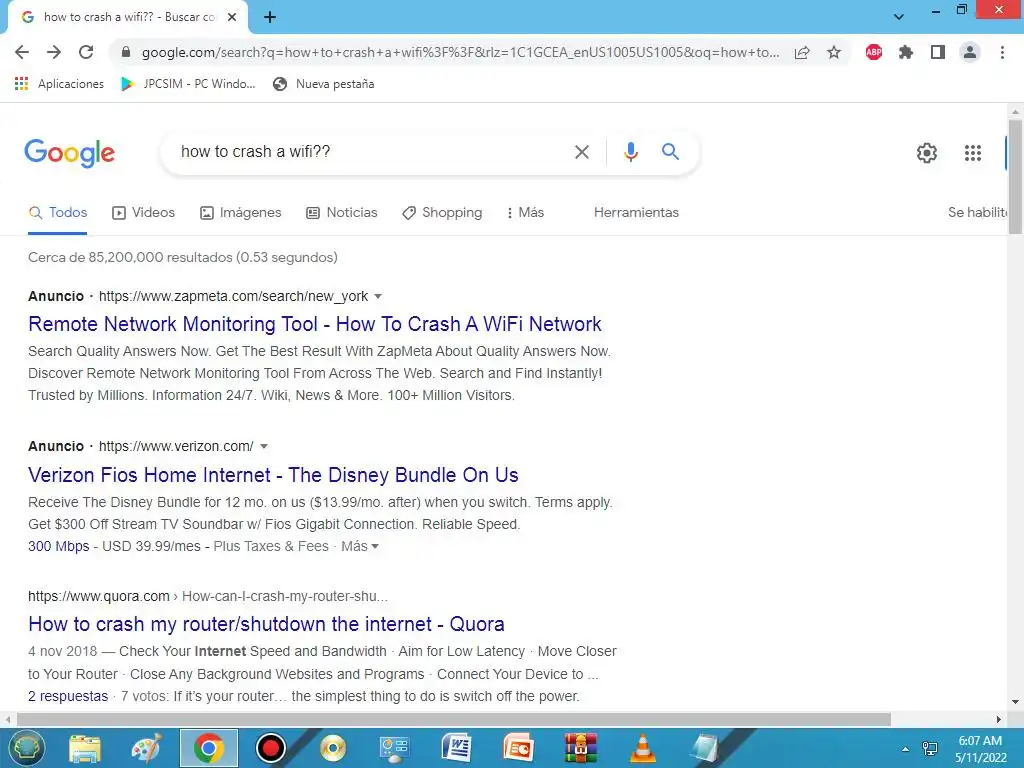
Task: Toggle the browser side panel
Action: tap(938, 52)
